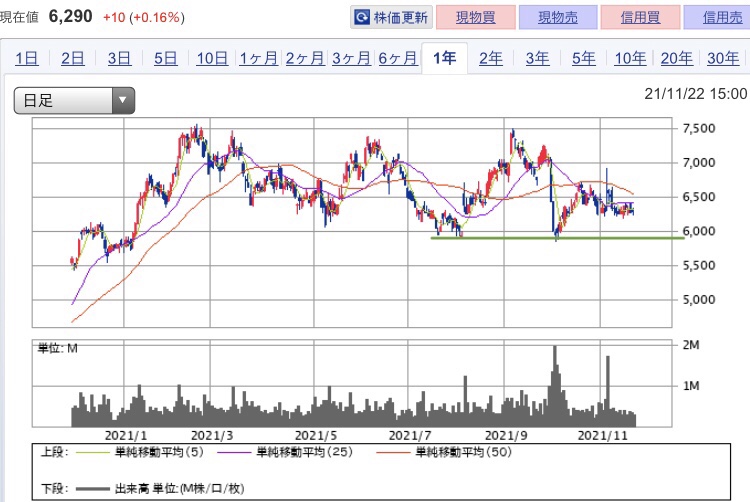The image size is (750, 502).
Task: Switch chart to 3日 period
Action: pos(119,58)
